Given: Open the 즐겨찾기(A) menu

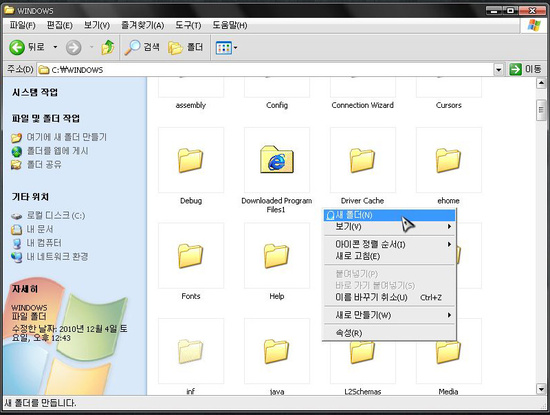Looking at the screenshot, I should [x=142, y=25].
